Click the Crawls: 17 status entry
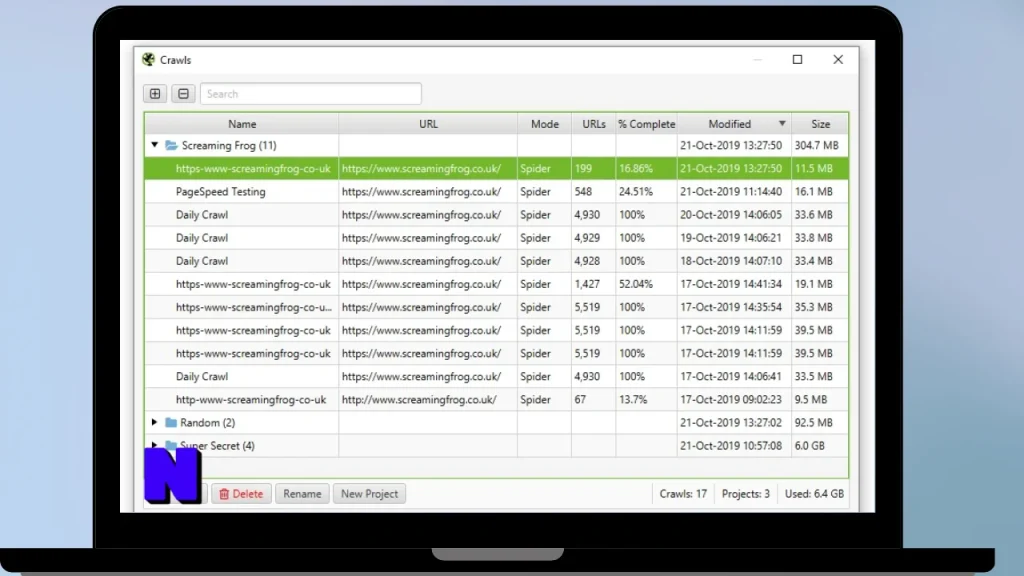The width and height of the screenshot is (1024, 576). [683, 494]
